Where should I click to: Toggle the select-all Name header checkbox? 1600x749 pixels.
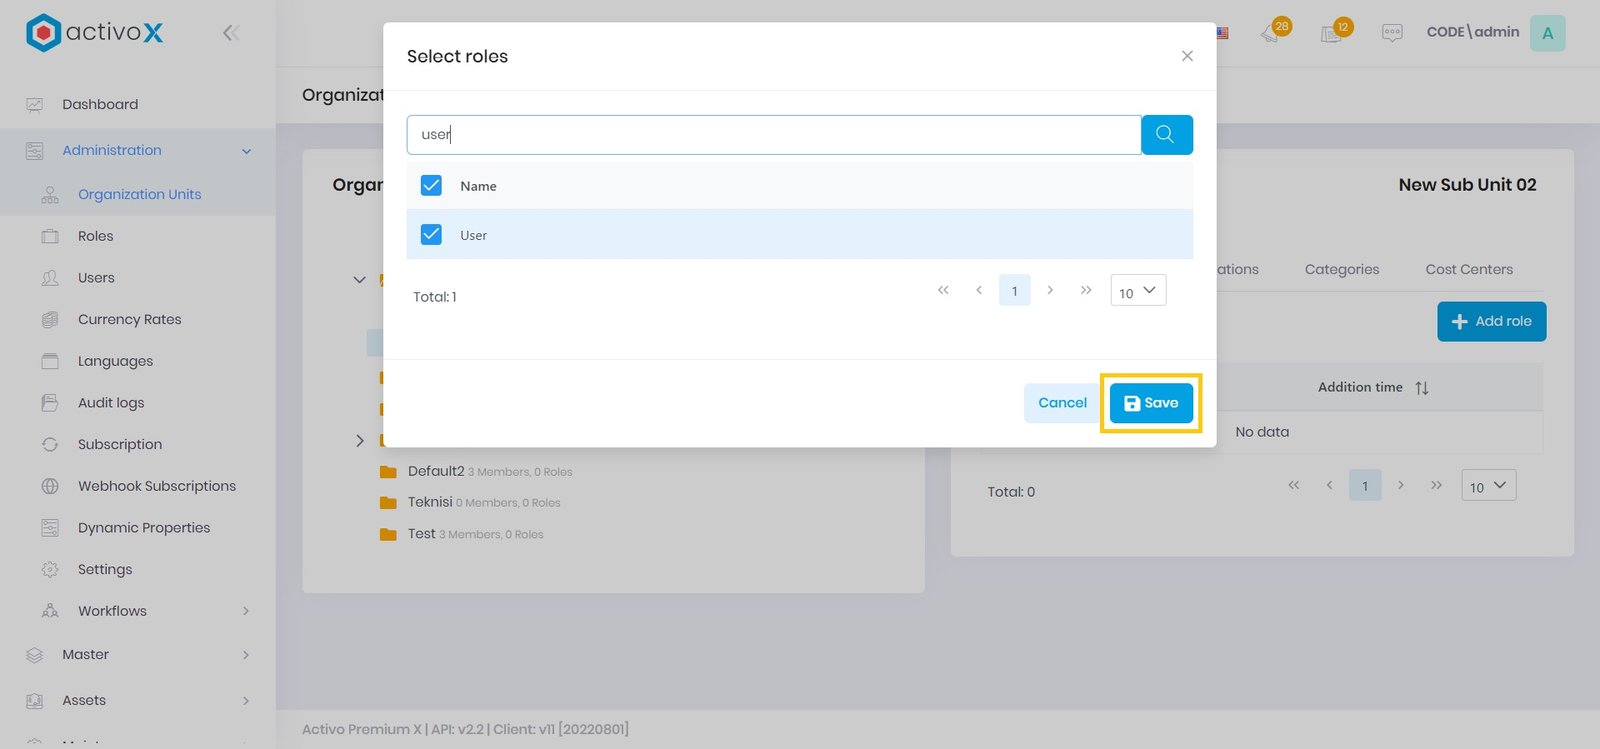(x=431, y=186)
